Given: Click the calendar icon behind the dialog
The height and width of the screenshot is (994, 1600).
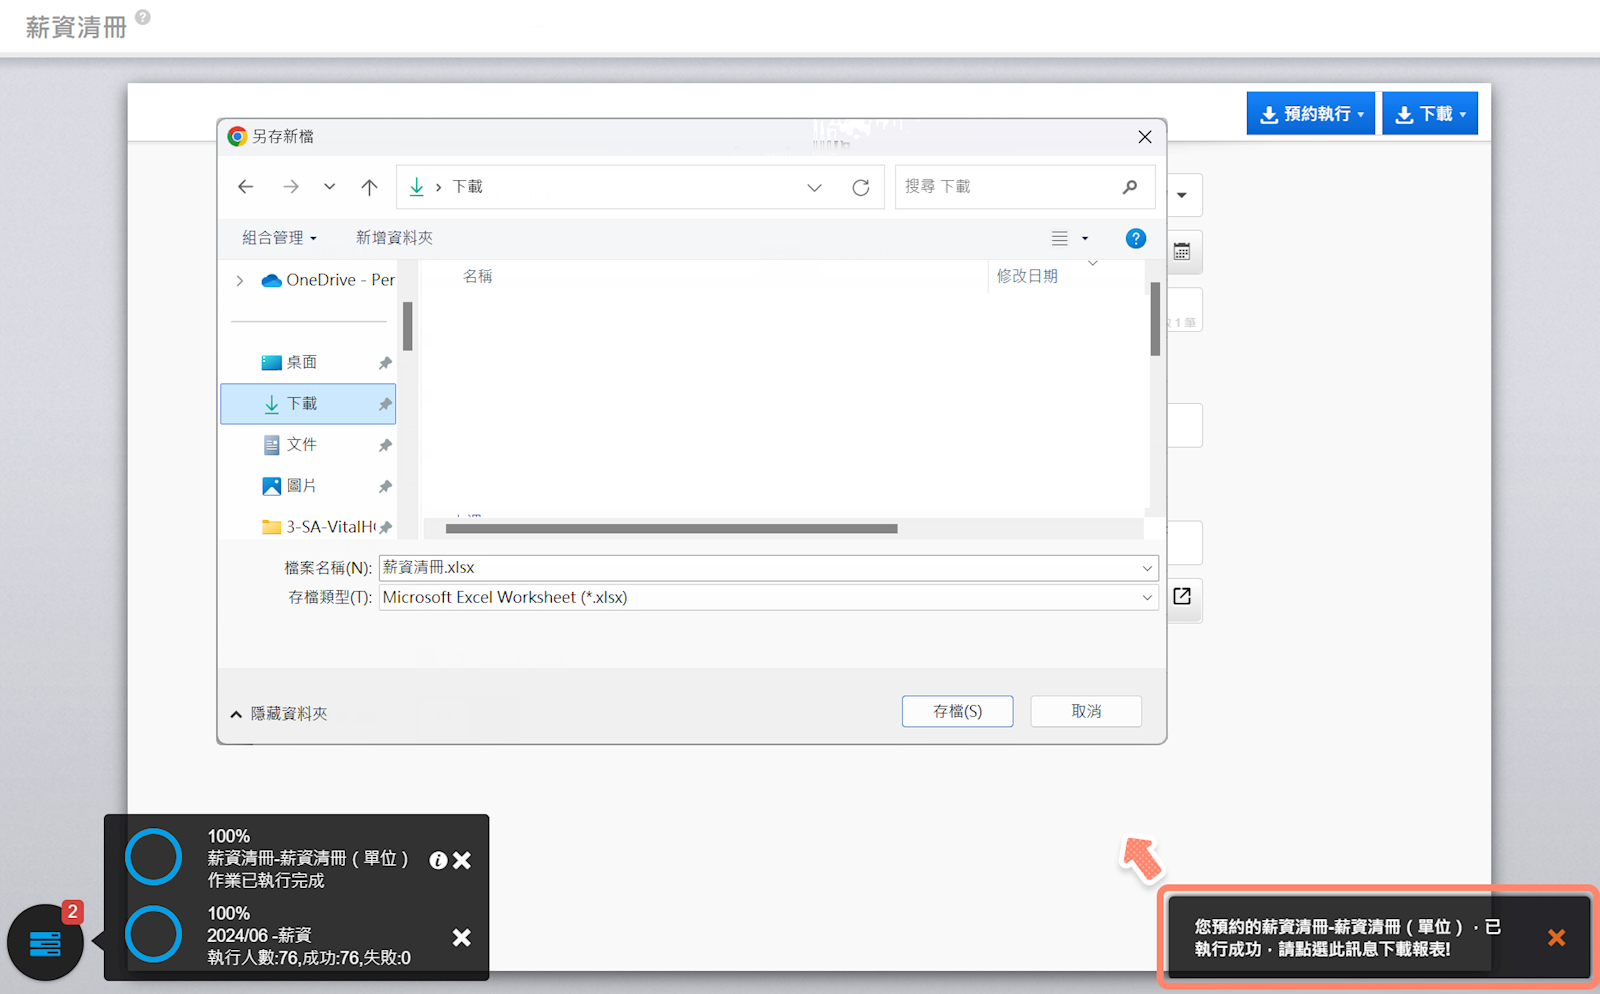Looking at the screenshot, I should pos(1182,251).
